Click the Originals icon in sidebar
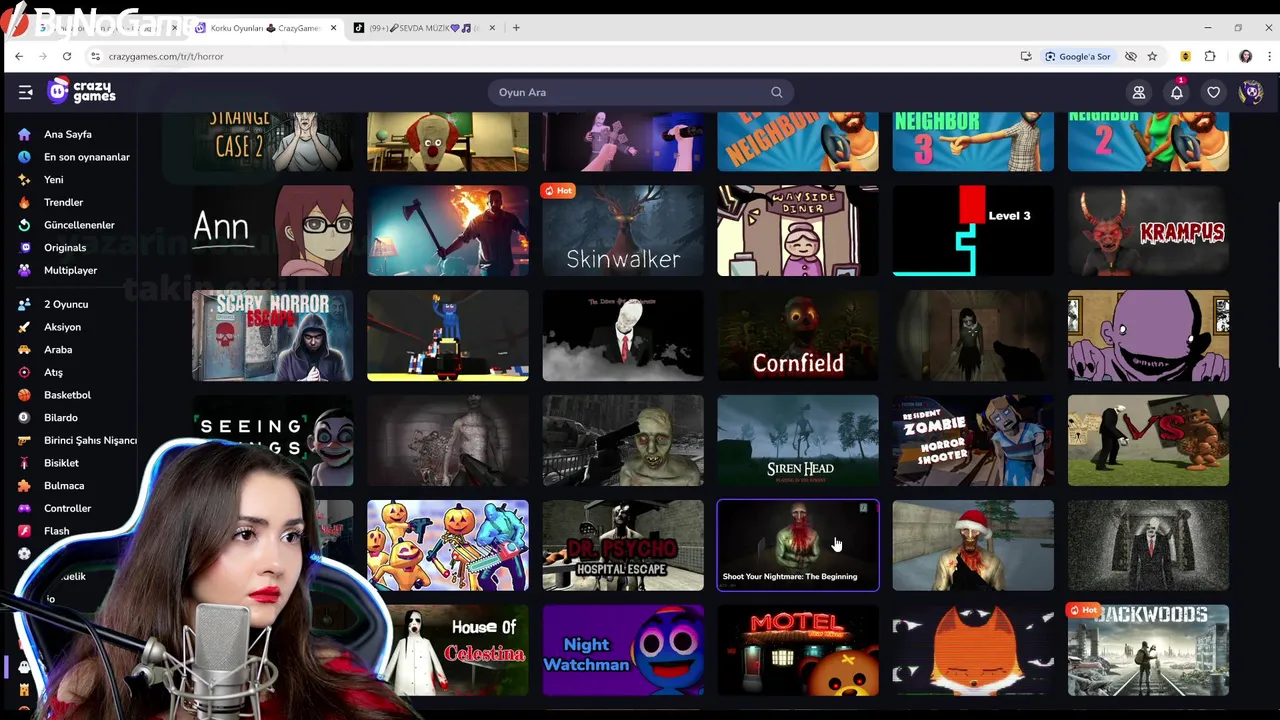This screenshot has width=1280, height=720. point(24,247)
